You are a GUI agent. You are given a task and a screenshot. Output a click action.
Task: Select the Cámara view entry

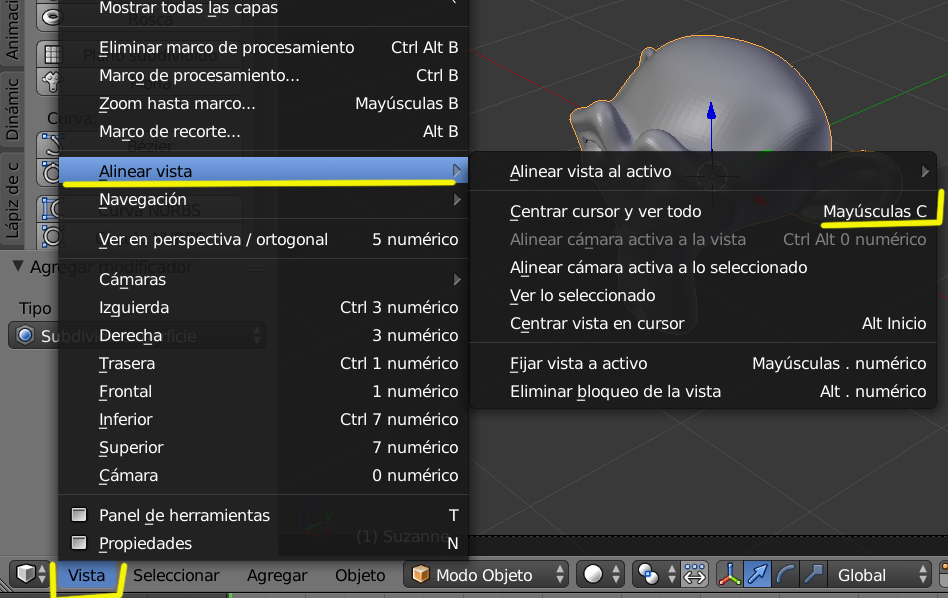[264, 475]
